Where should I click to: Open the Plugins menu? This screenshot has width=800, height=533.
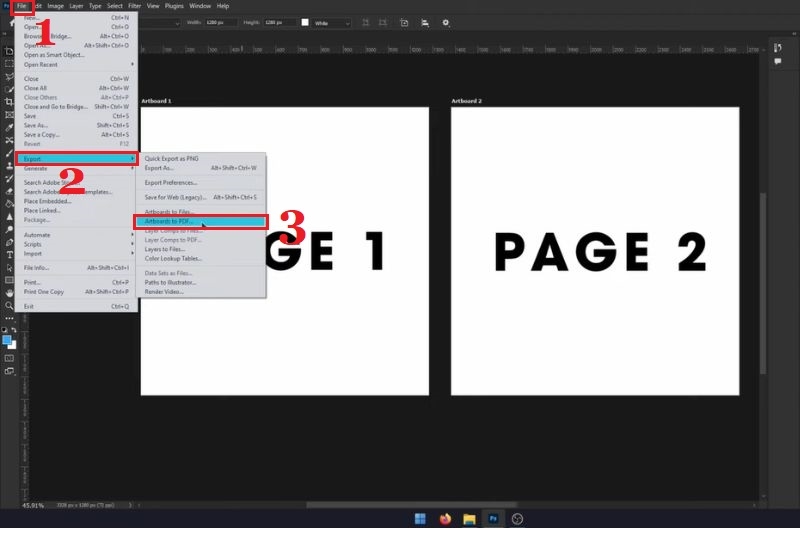(x=174, y=6)
